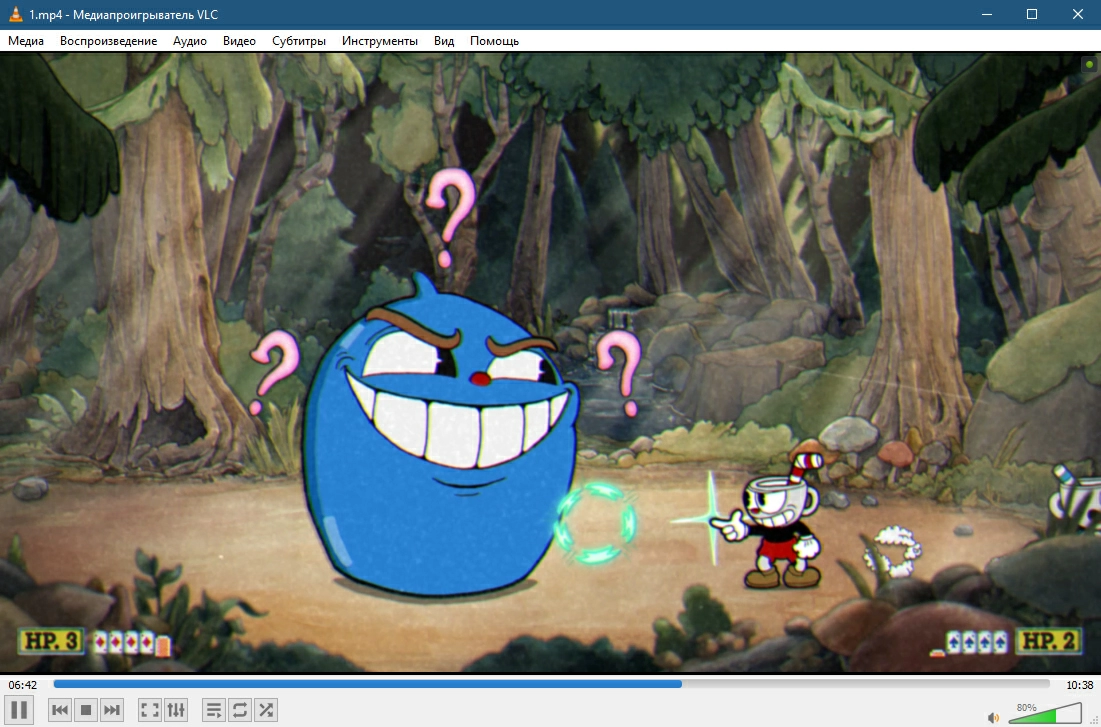
Task: Seek within the playback progress bar
Action: [x=551, y=683]
